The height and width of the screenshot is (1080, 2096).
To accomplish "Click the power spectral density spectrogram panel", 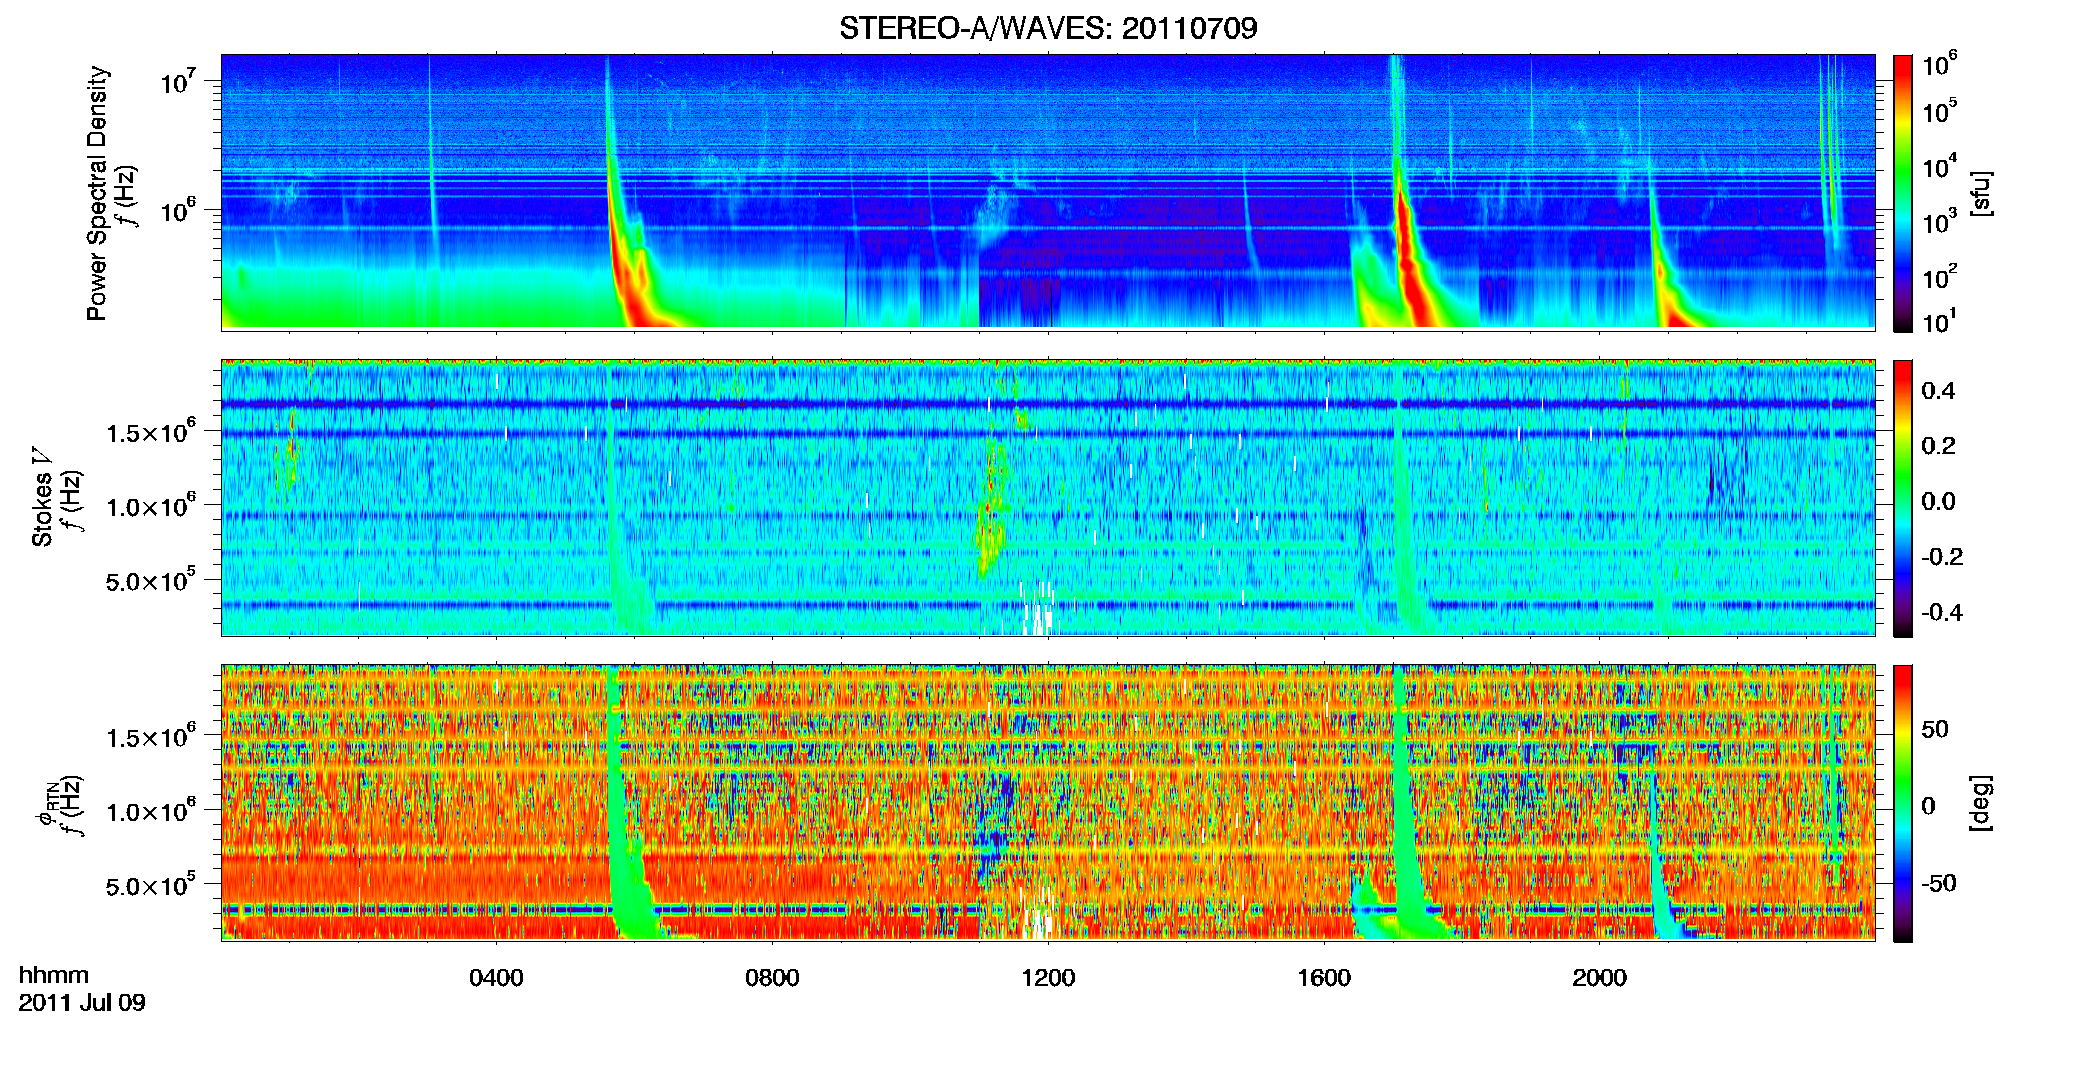I will pos(1048,192).
